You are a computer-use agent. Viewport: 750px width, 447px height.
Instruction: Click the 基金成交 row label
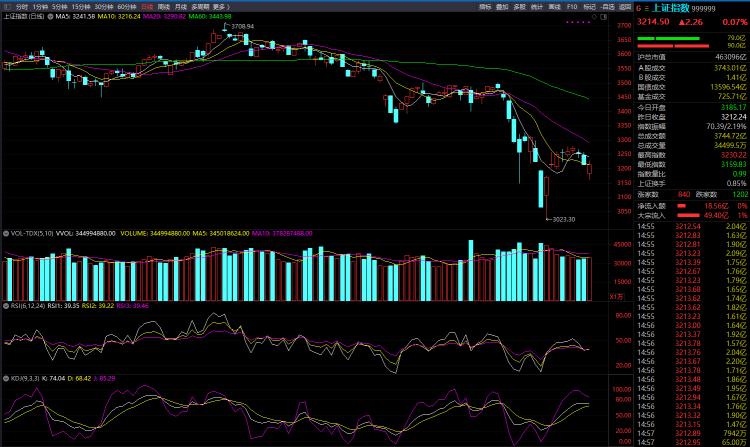coord(651,97)
